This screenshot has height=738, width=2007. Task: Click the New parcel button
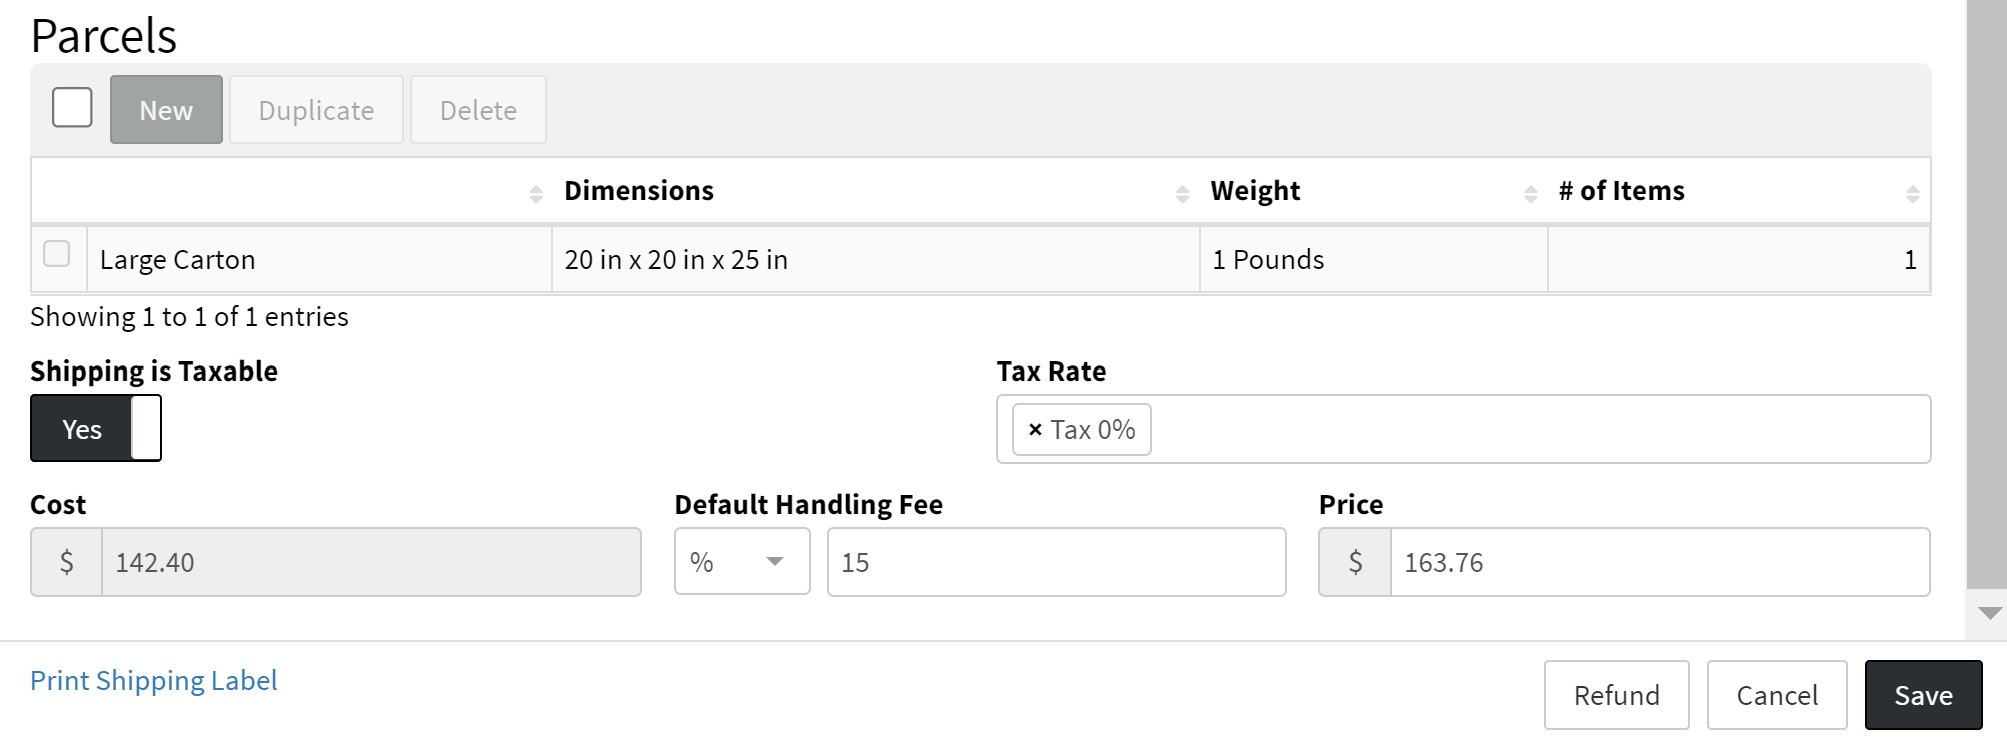click(166, 110)
